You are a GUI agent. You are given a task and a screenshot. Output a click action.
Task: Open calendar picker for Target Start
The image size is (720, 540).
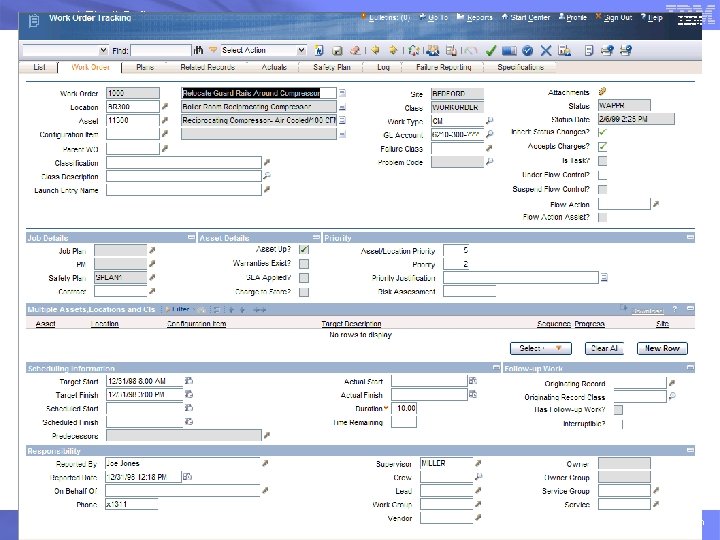tap(188, 381)
